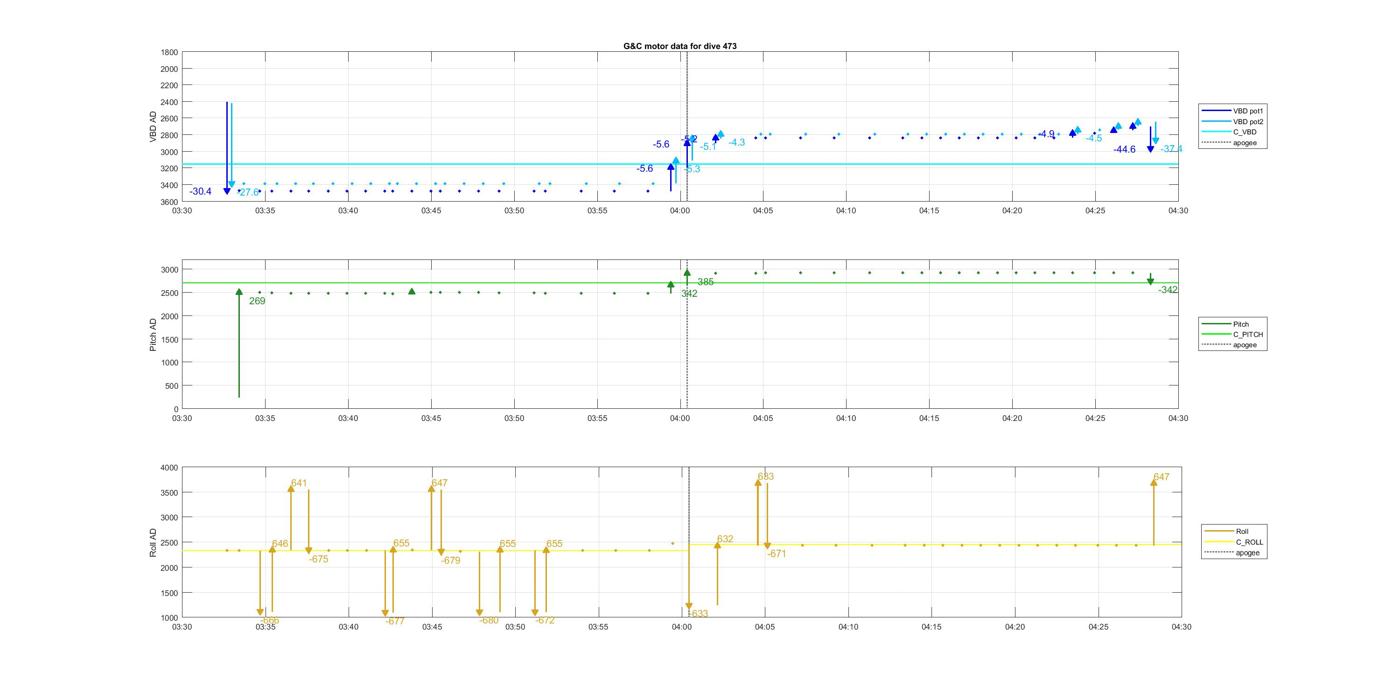Click the '-4.3' VBD data label
Image resolution: width=1400 pixels, height=693 pixels.
(x=736, y=143)
